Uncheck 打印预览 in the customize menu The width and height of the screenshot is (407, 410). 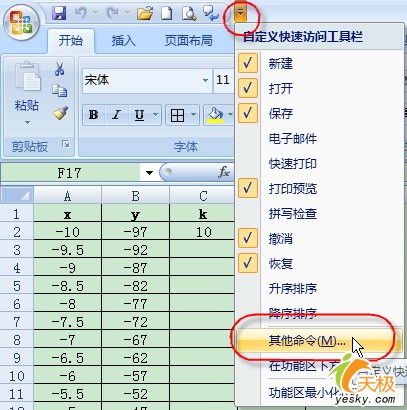point(293,188)
